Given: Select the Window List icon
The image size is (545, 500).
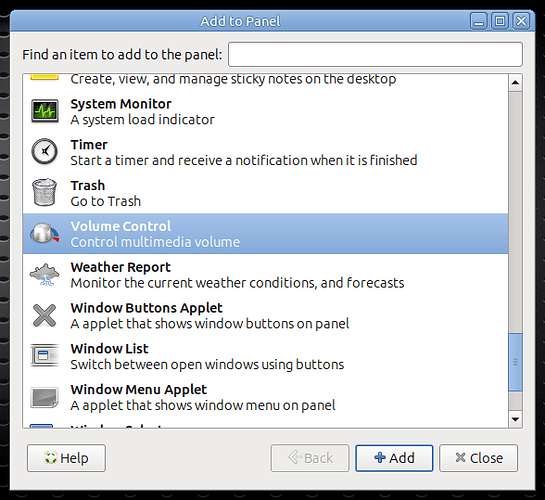Looking at the screenshot, I should [44, 355].
